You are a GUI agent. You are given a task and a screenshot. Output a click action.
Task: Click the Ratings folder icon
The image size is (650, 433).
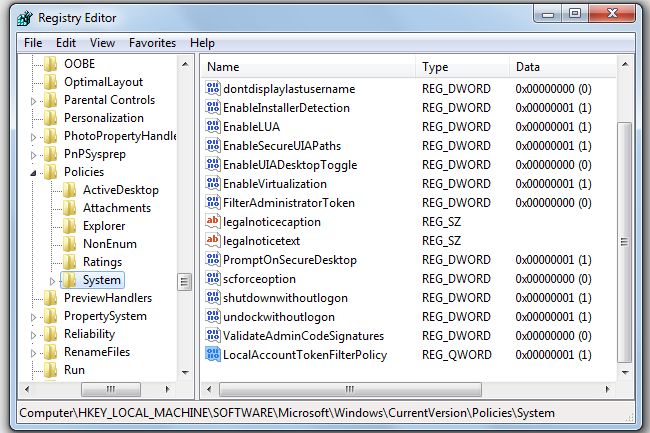tap(70, 262)
